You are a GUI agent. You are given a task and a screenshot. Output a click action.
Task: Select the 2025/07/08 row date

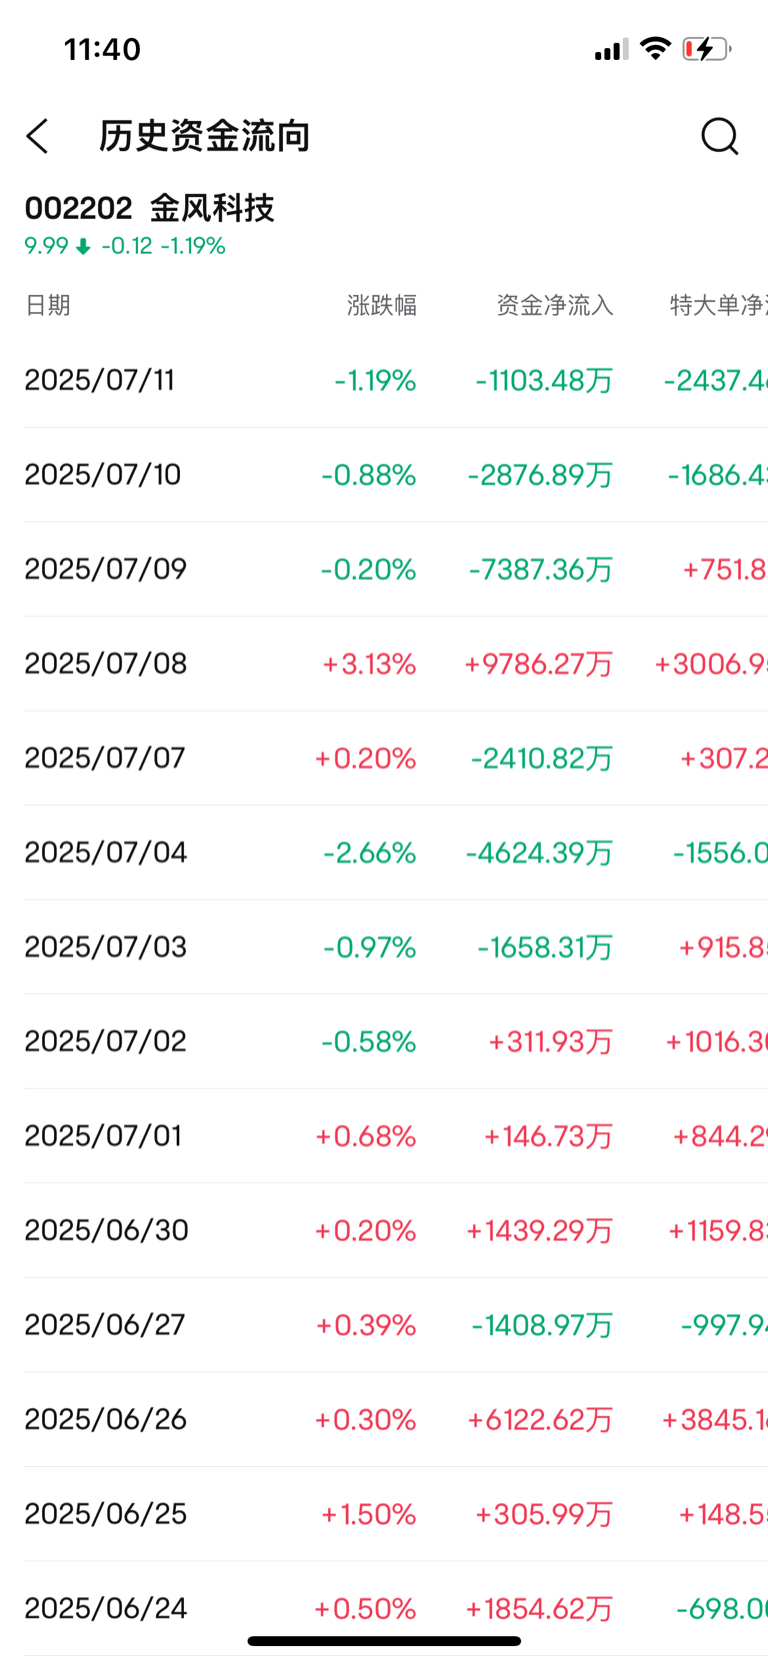tap(106, 664)
